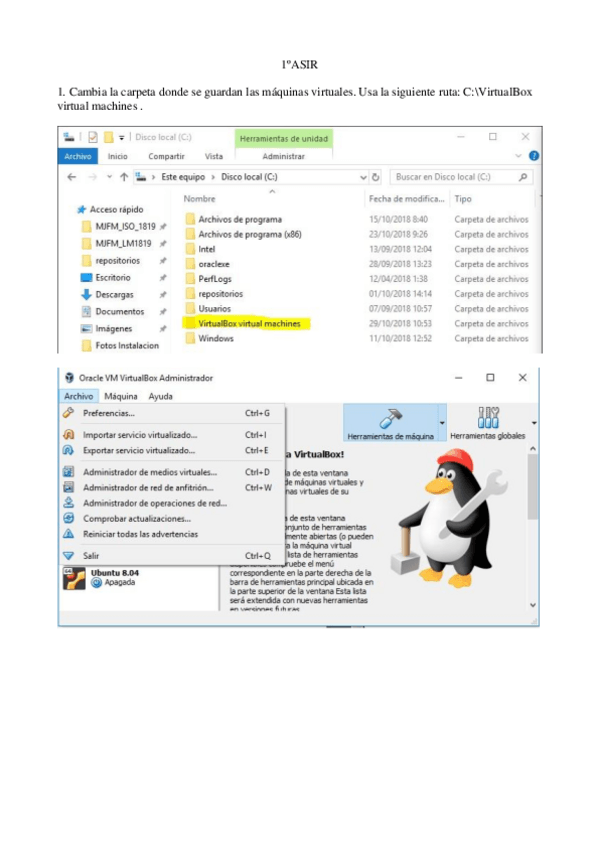Click the virtual media manager icon

pyautogui.click(x=68, y=472)
